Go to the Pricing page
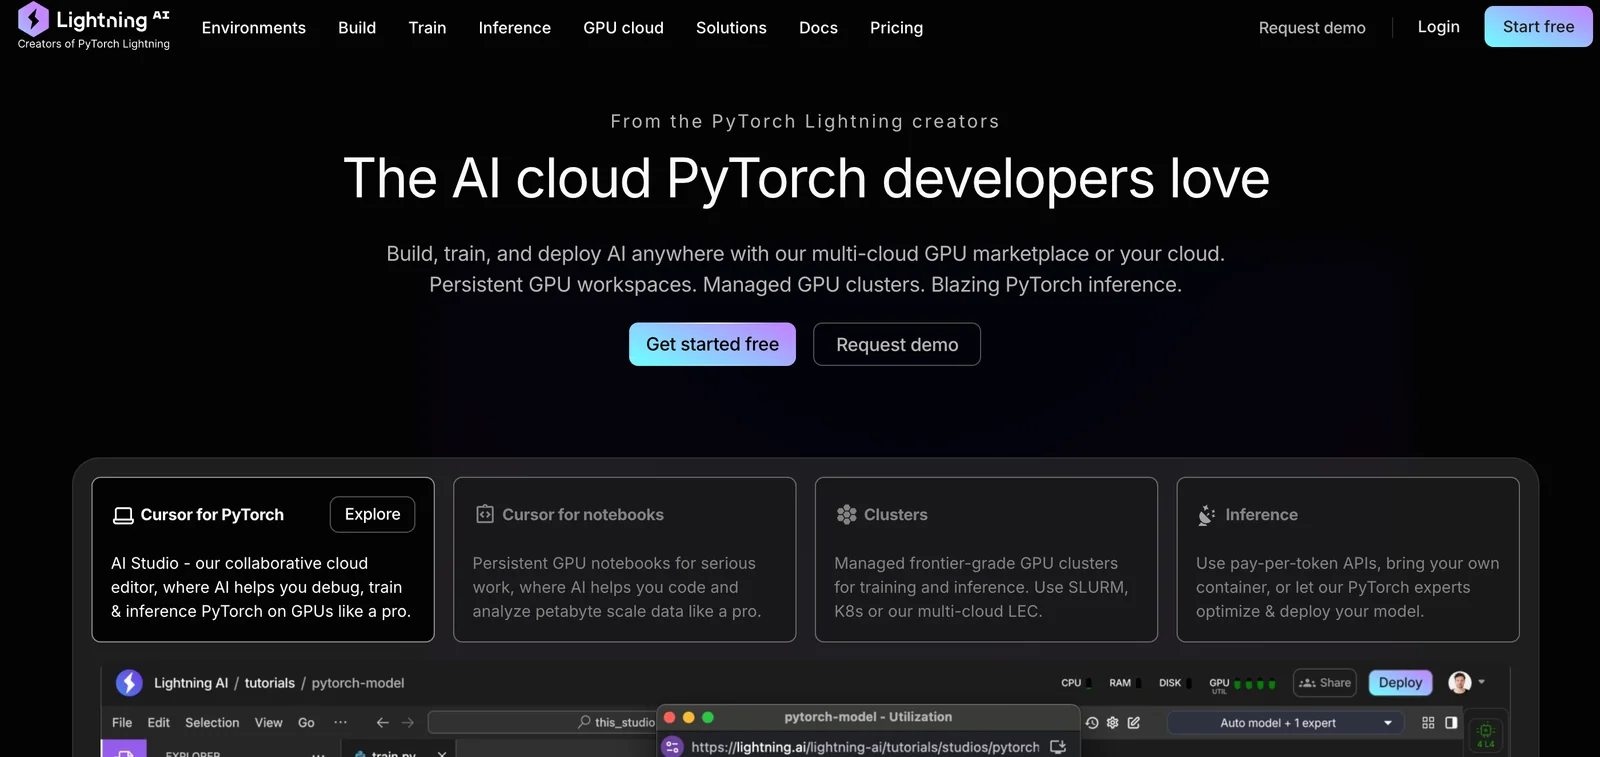The width and height of the screenshot is (1600, 757). 896,28
